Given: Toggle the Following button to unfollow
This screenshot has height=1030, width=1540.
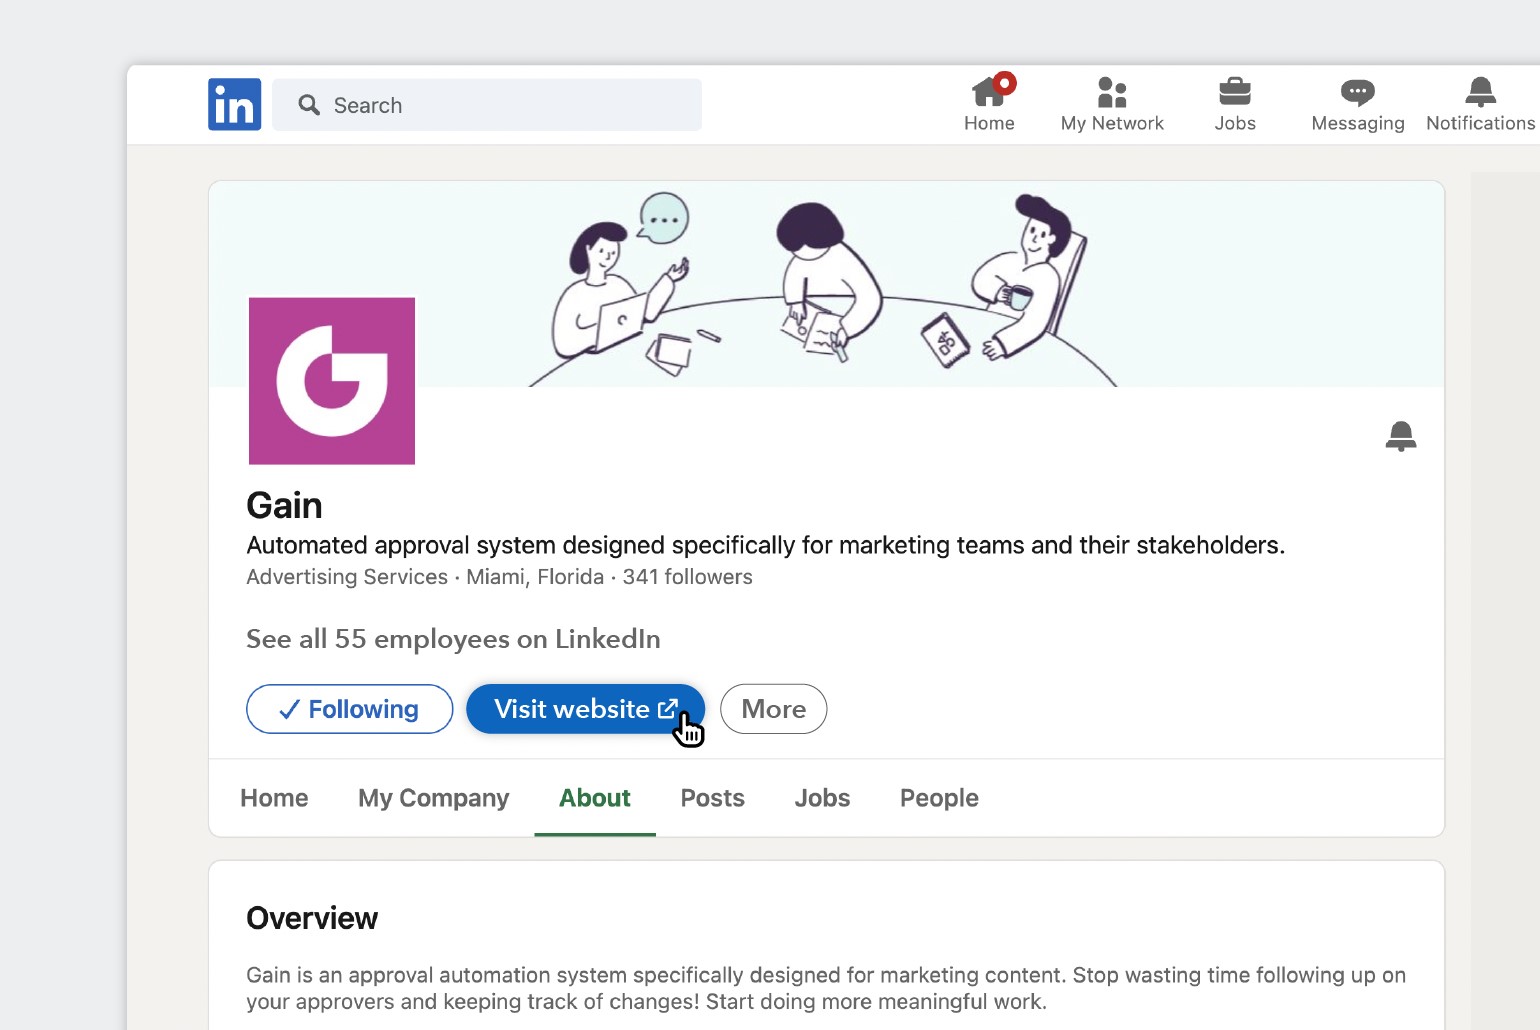Looking at the screenshot, I should 349,709.
